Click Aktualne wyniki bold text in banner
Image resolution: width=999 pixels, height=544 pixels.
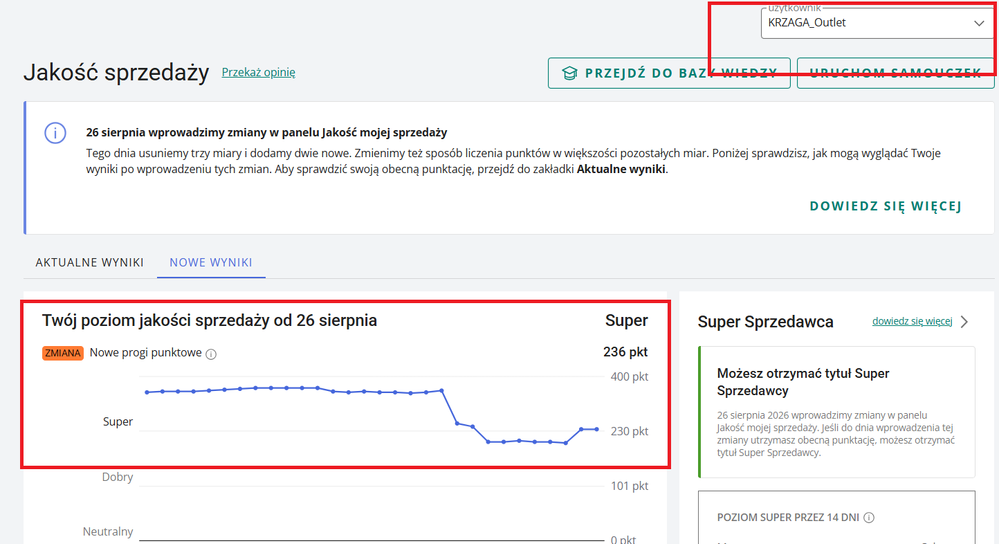[621, 169]
